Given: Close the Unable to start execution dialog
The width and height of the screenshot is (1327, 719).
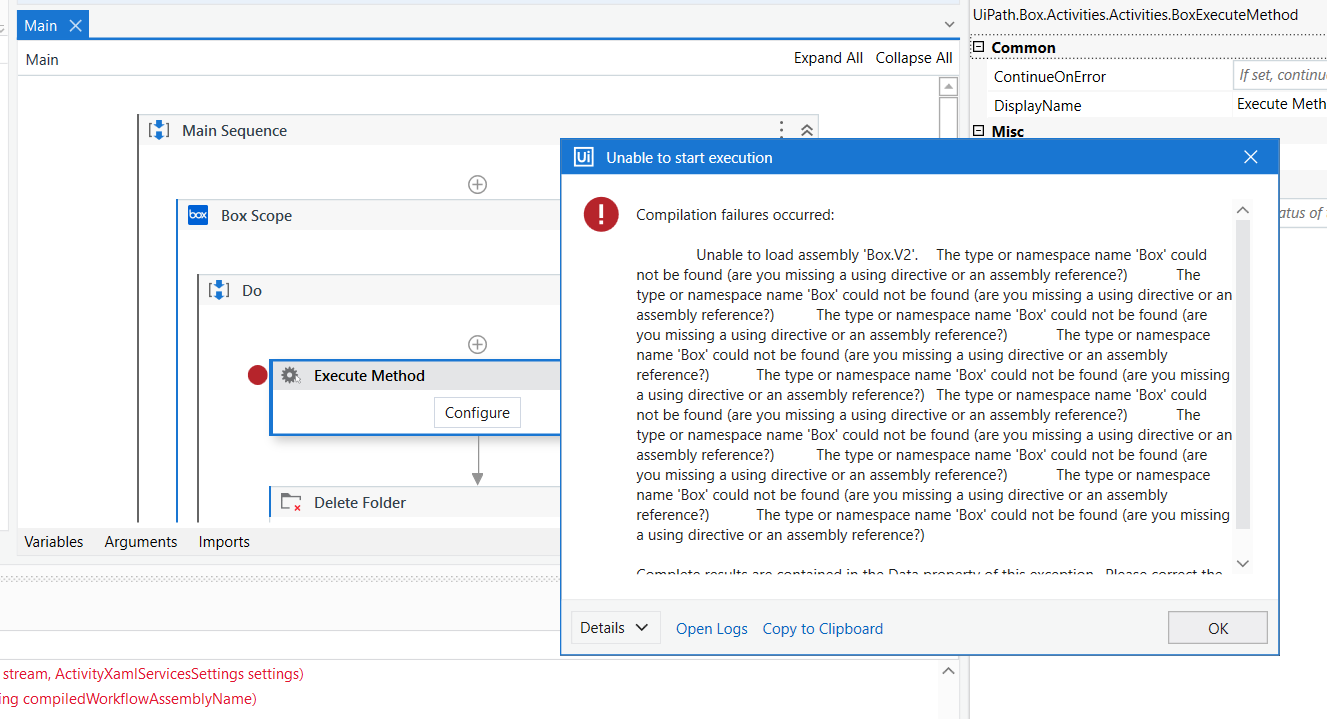Looking at the screenshot, I should click(x=1250, y=157).
